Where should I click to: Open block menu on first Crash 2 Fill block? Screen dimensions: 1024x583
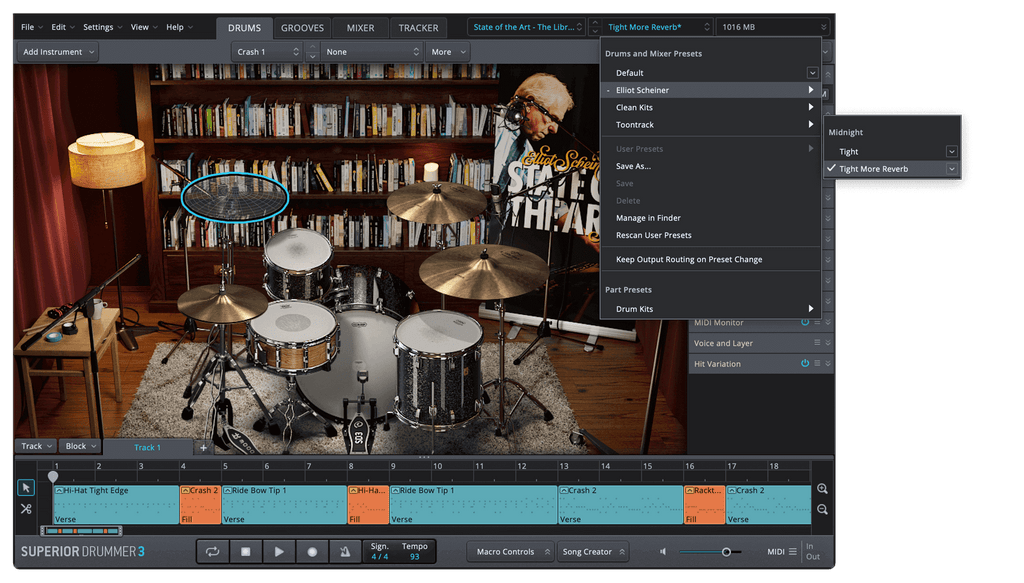click(x=185, y=490)
